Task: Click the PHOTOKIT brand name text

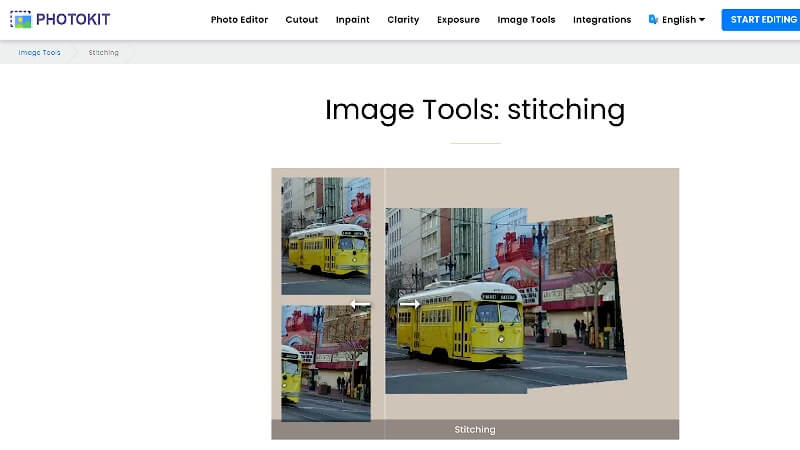Action: point(73,19)
